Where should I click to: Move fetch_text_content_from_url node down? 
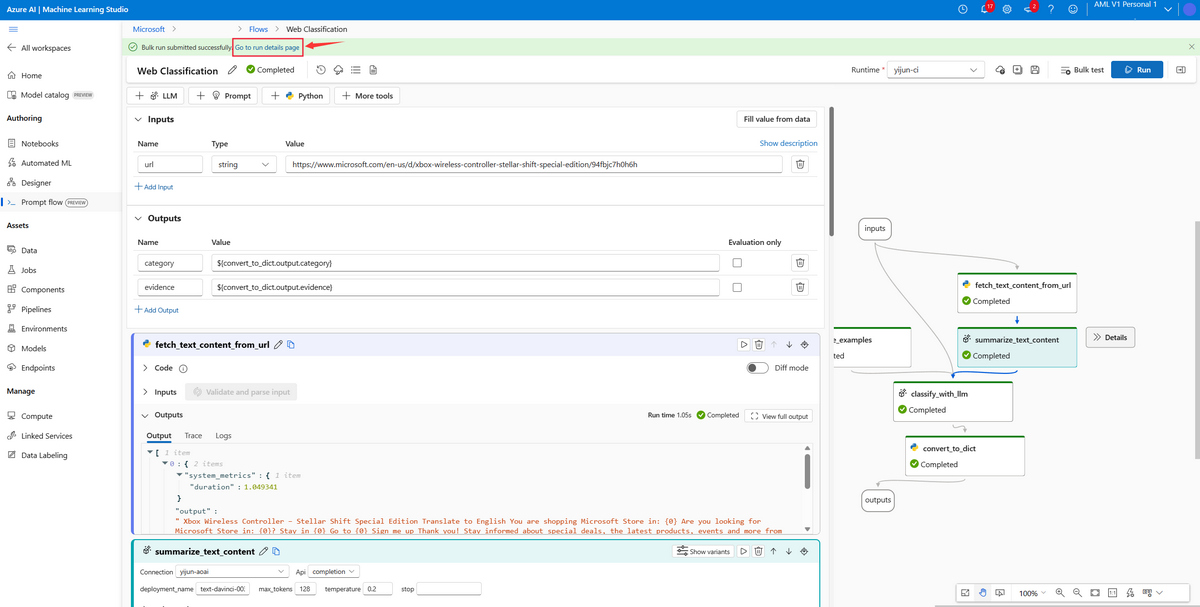[x=789, y=344]
